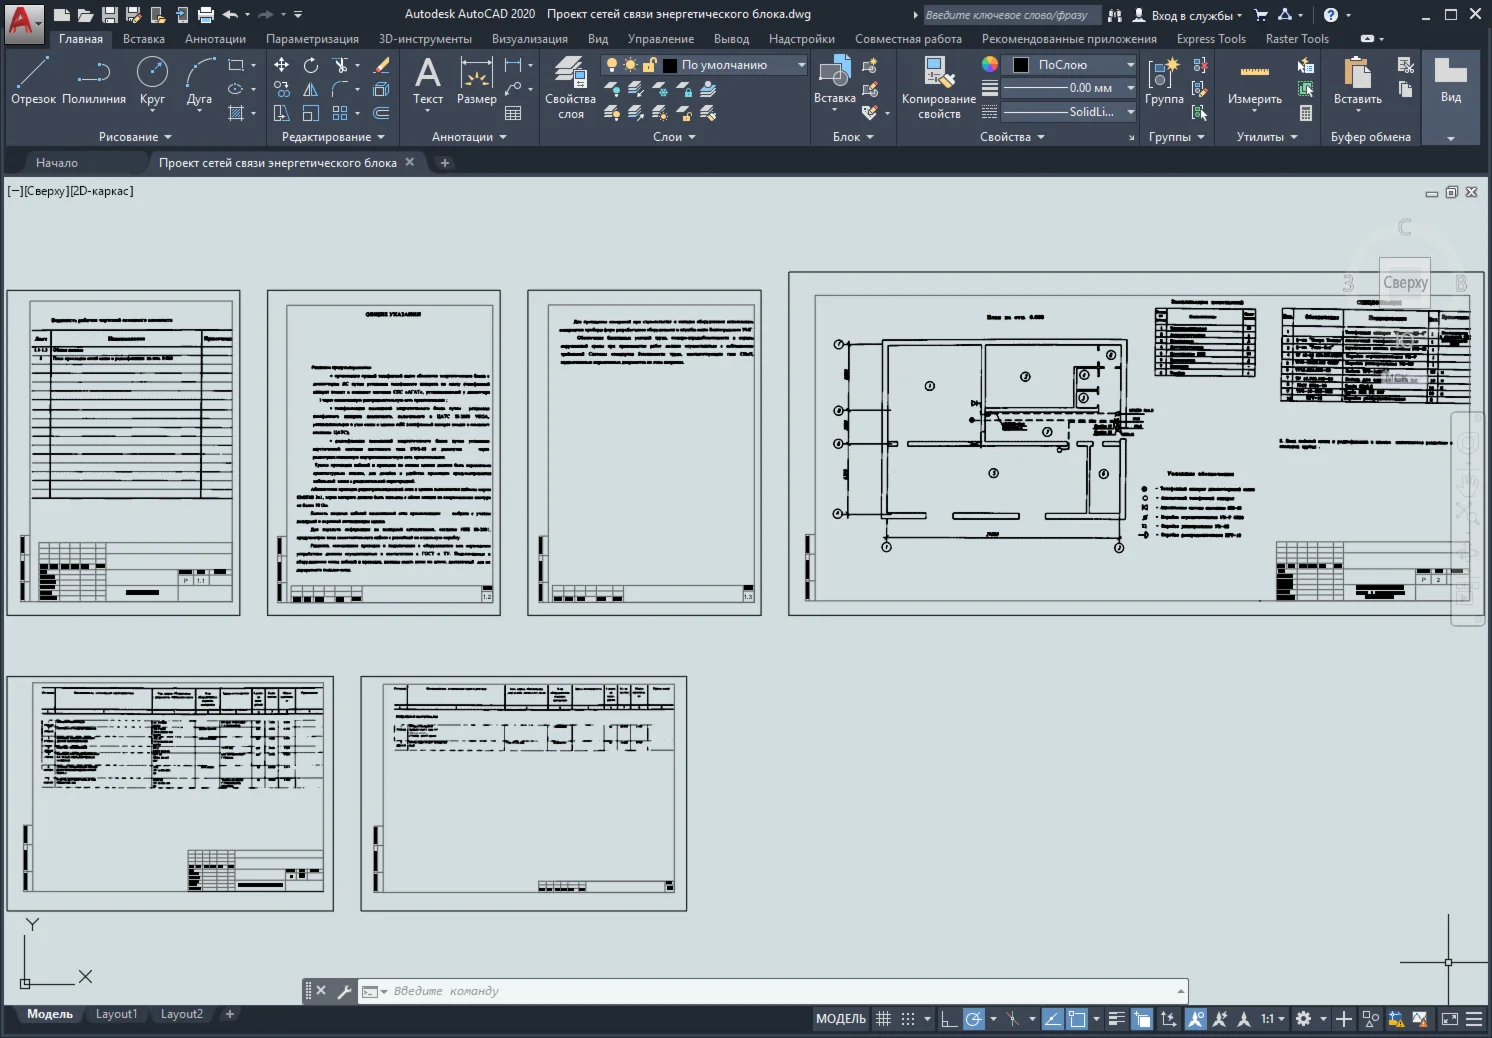The height and width of the screenshot is (1038, 1492).
Task: Toggle annotation visibility icon in status bar
Action: 1195,1019
